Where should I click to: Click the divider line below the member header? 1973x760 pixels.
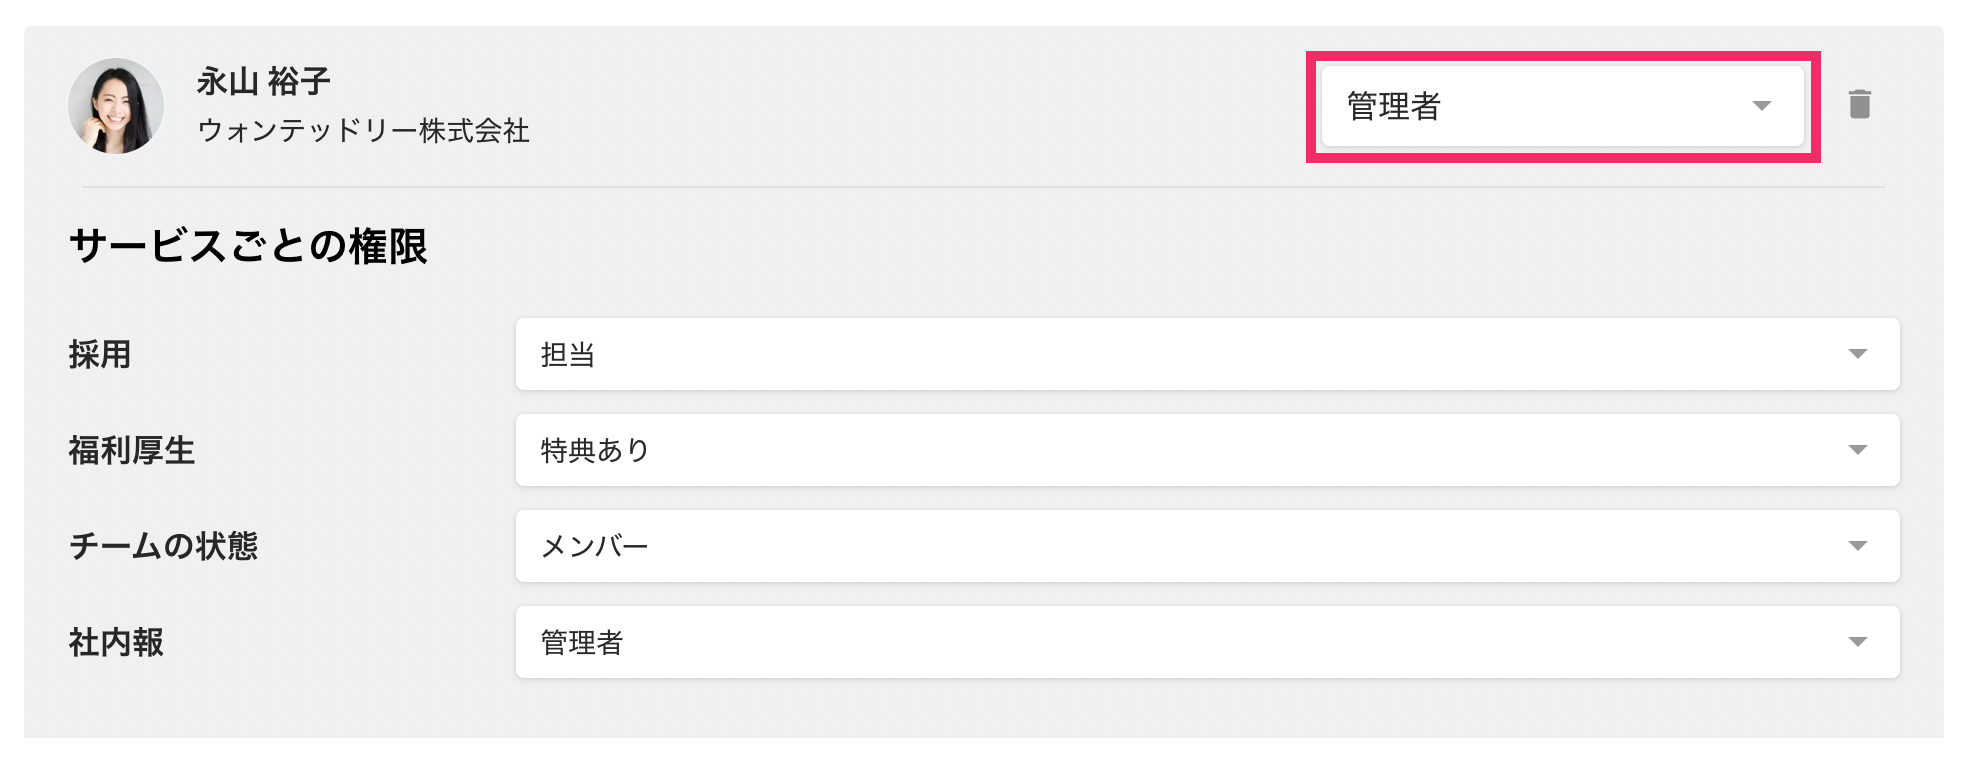tap(984, 187)
